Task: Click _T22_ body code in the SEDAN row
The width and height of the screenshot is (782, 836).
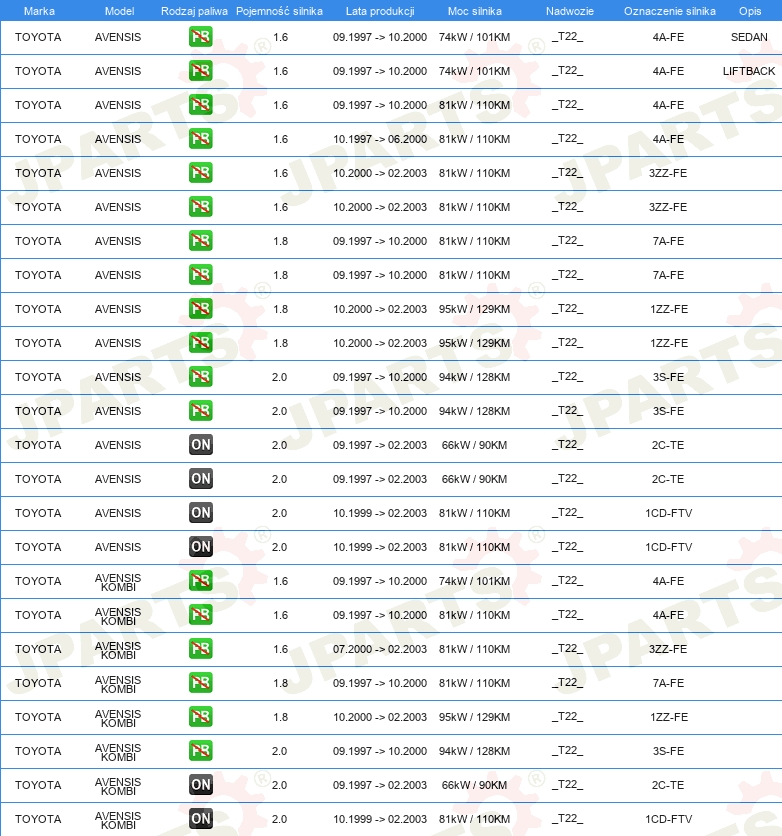Action: click(567, 37)
